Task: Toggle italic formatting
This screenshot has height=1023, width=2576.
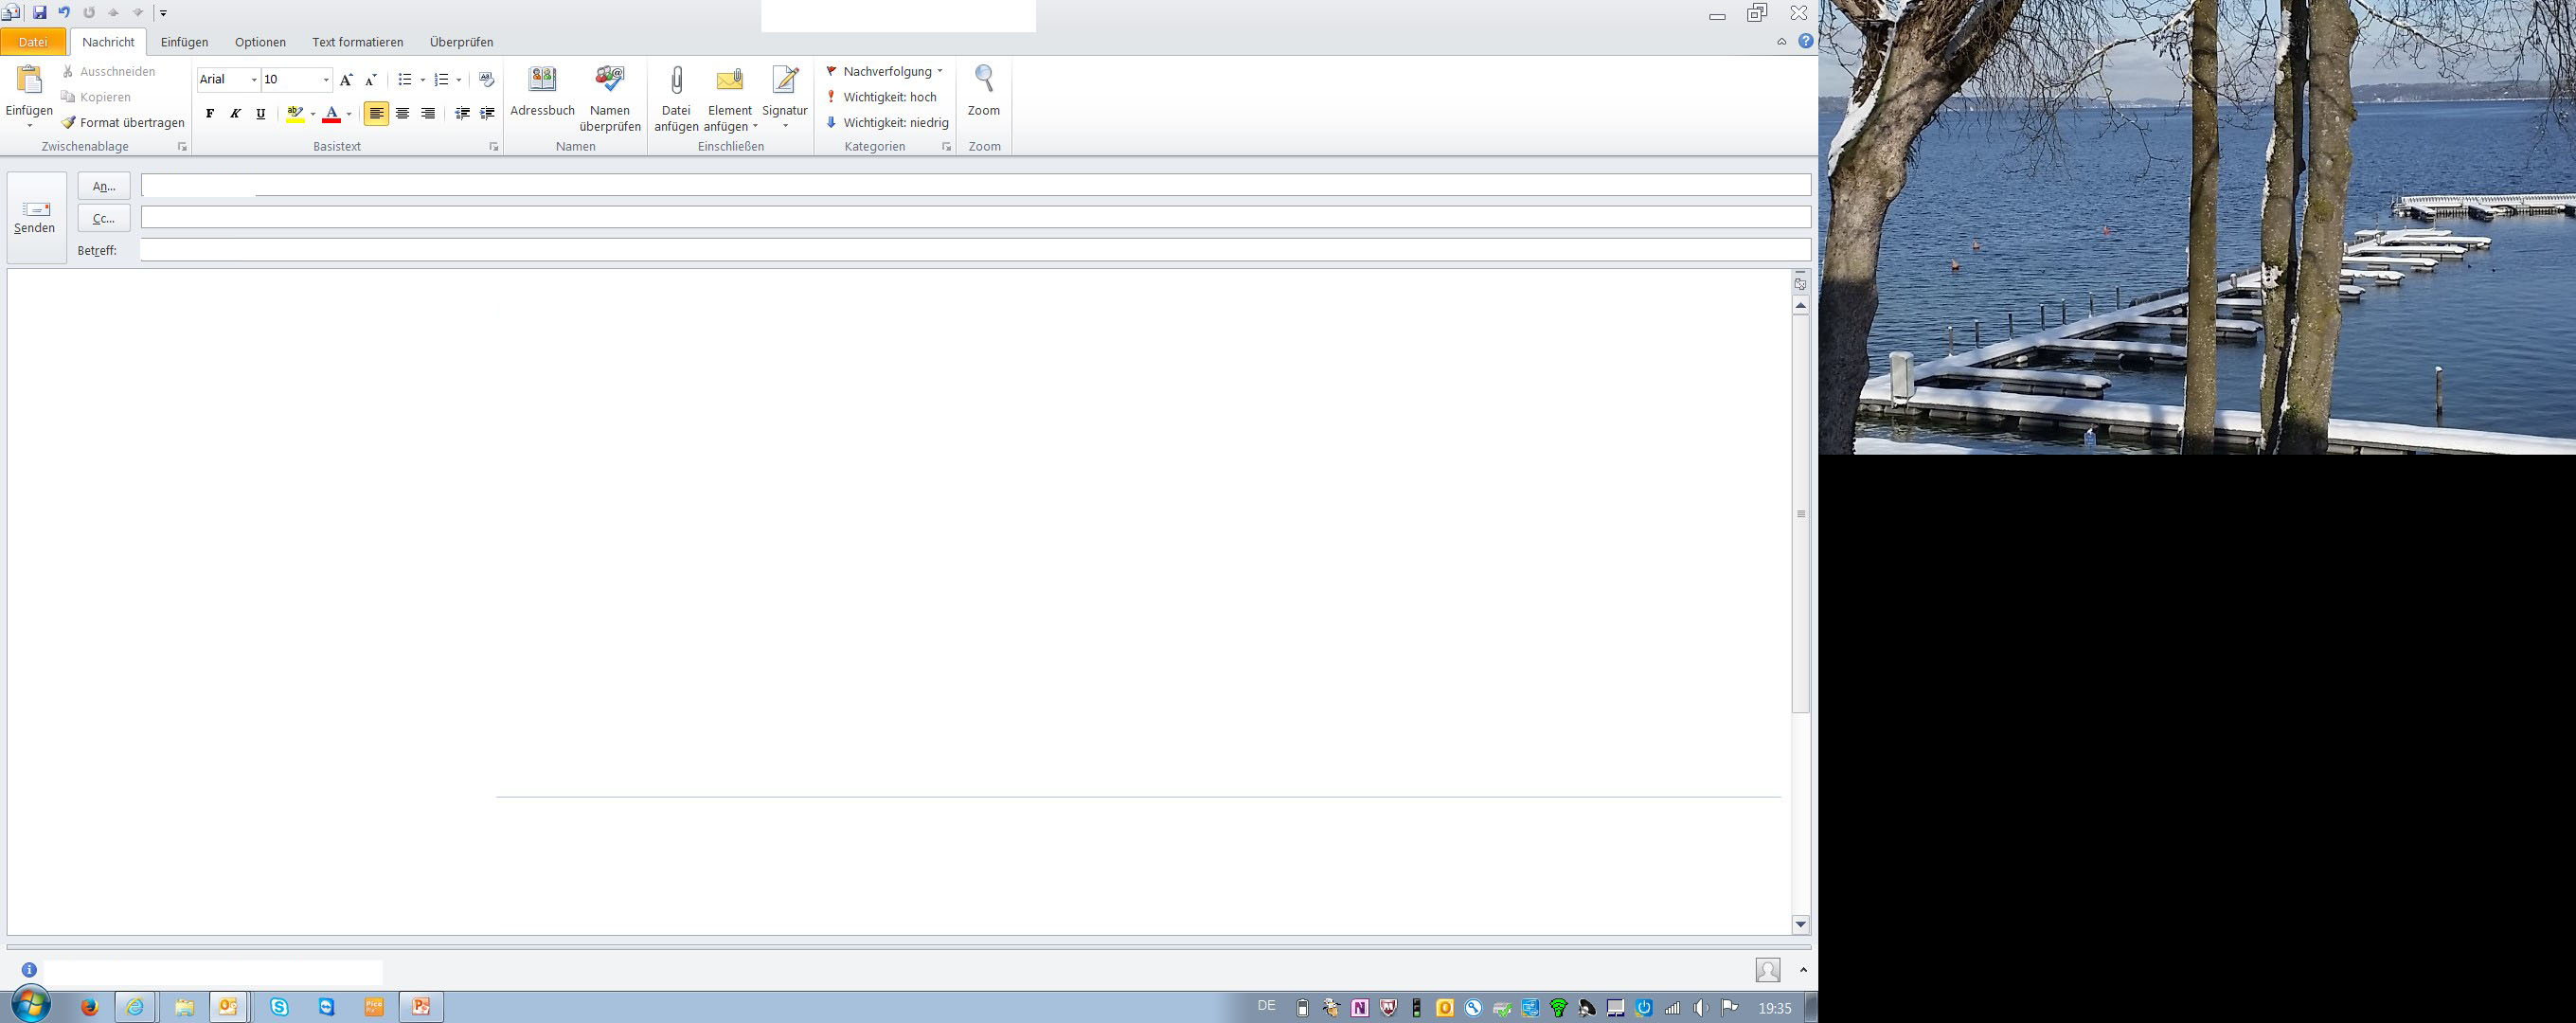Action: (235, 113)
